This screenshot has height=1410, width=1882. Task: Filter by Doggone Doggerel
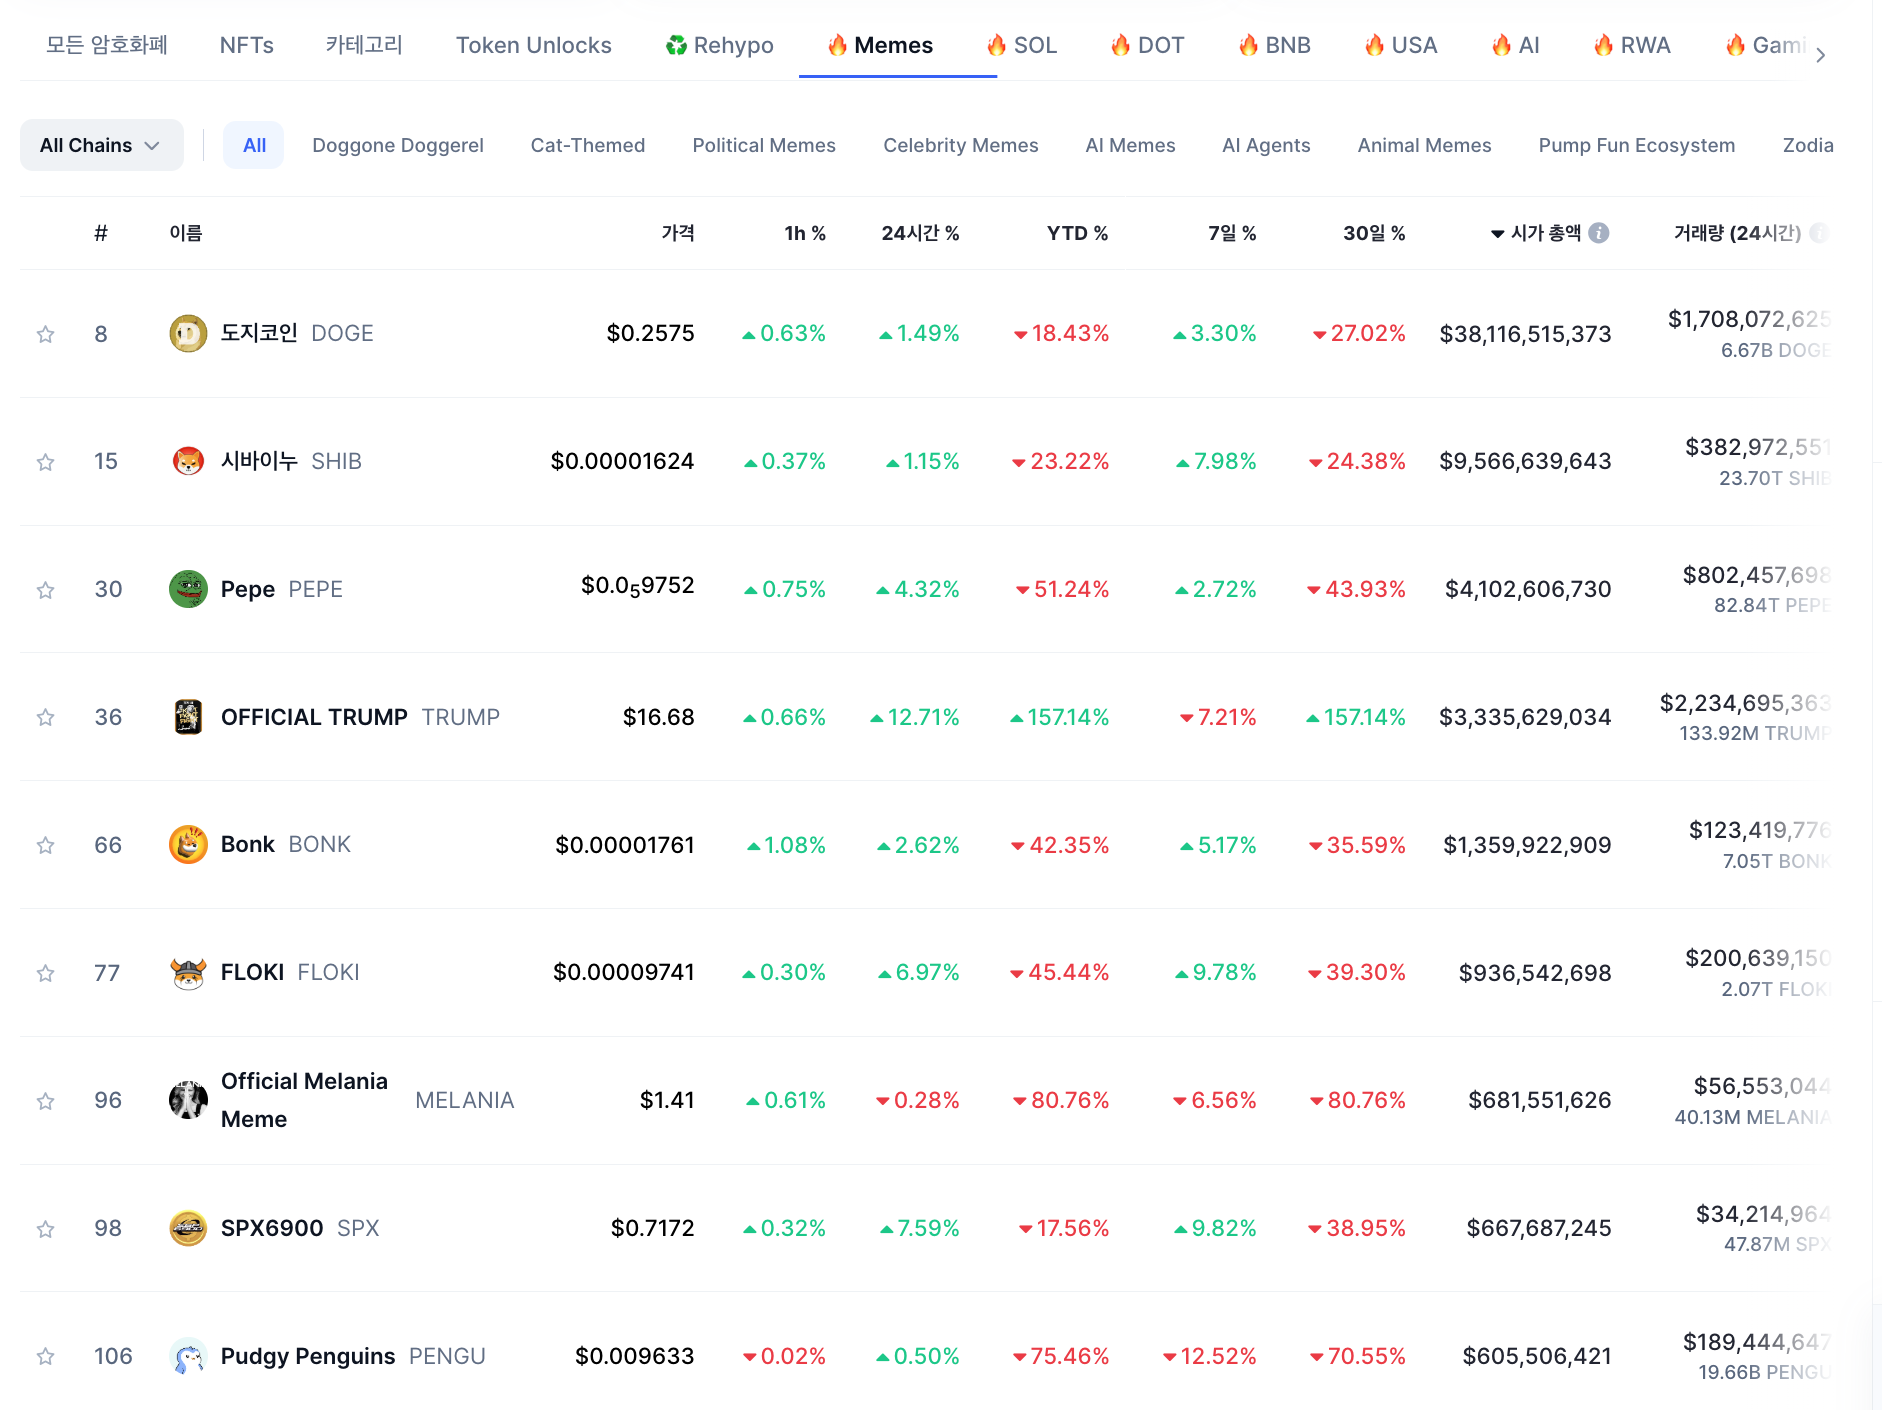click(x=398, y=145)
